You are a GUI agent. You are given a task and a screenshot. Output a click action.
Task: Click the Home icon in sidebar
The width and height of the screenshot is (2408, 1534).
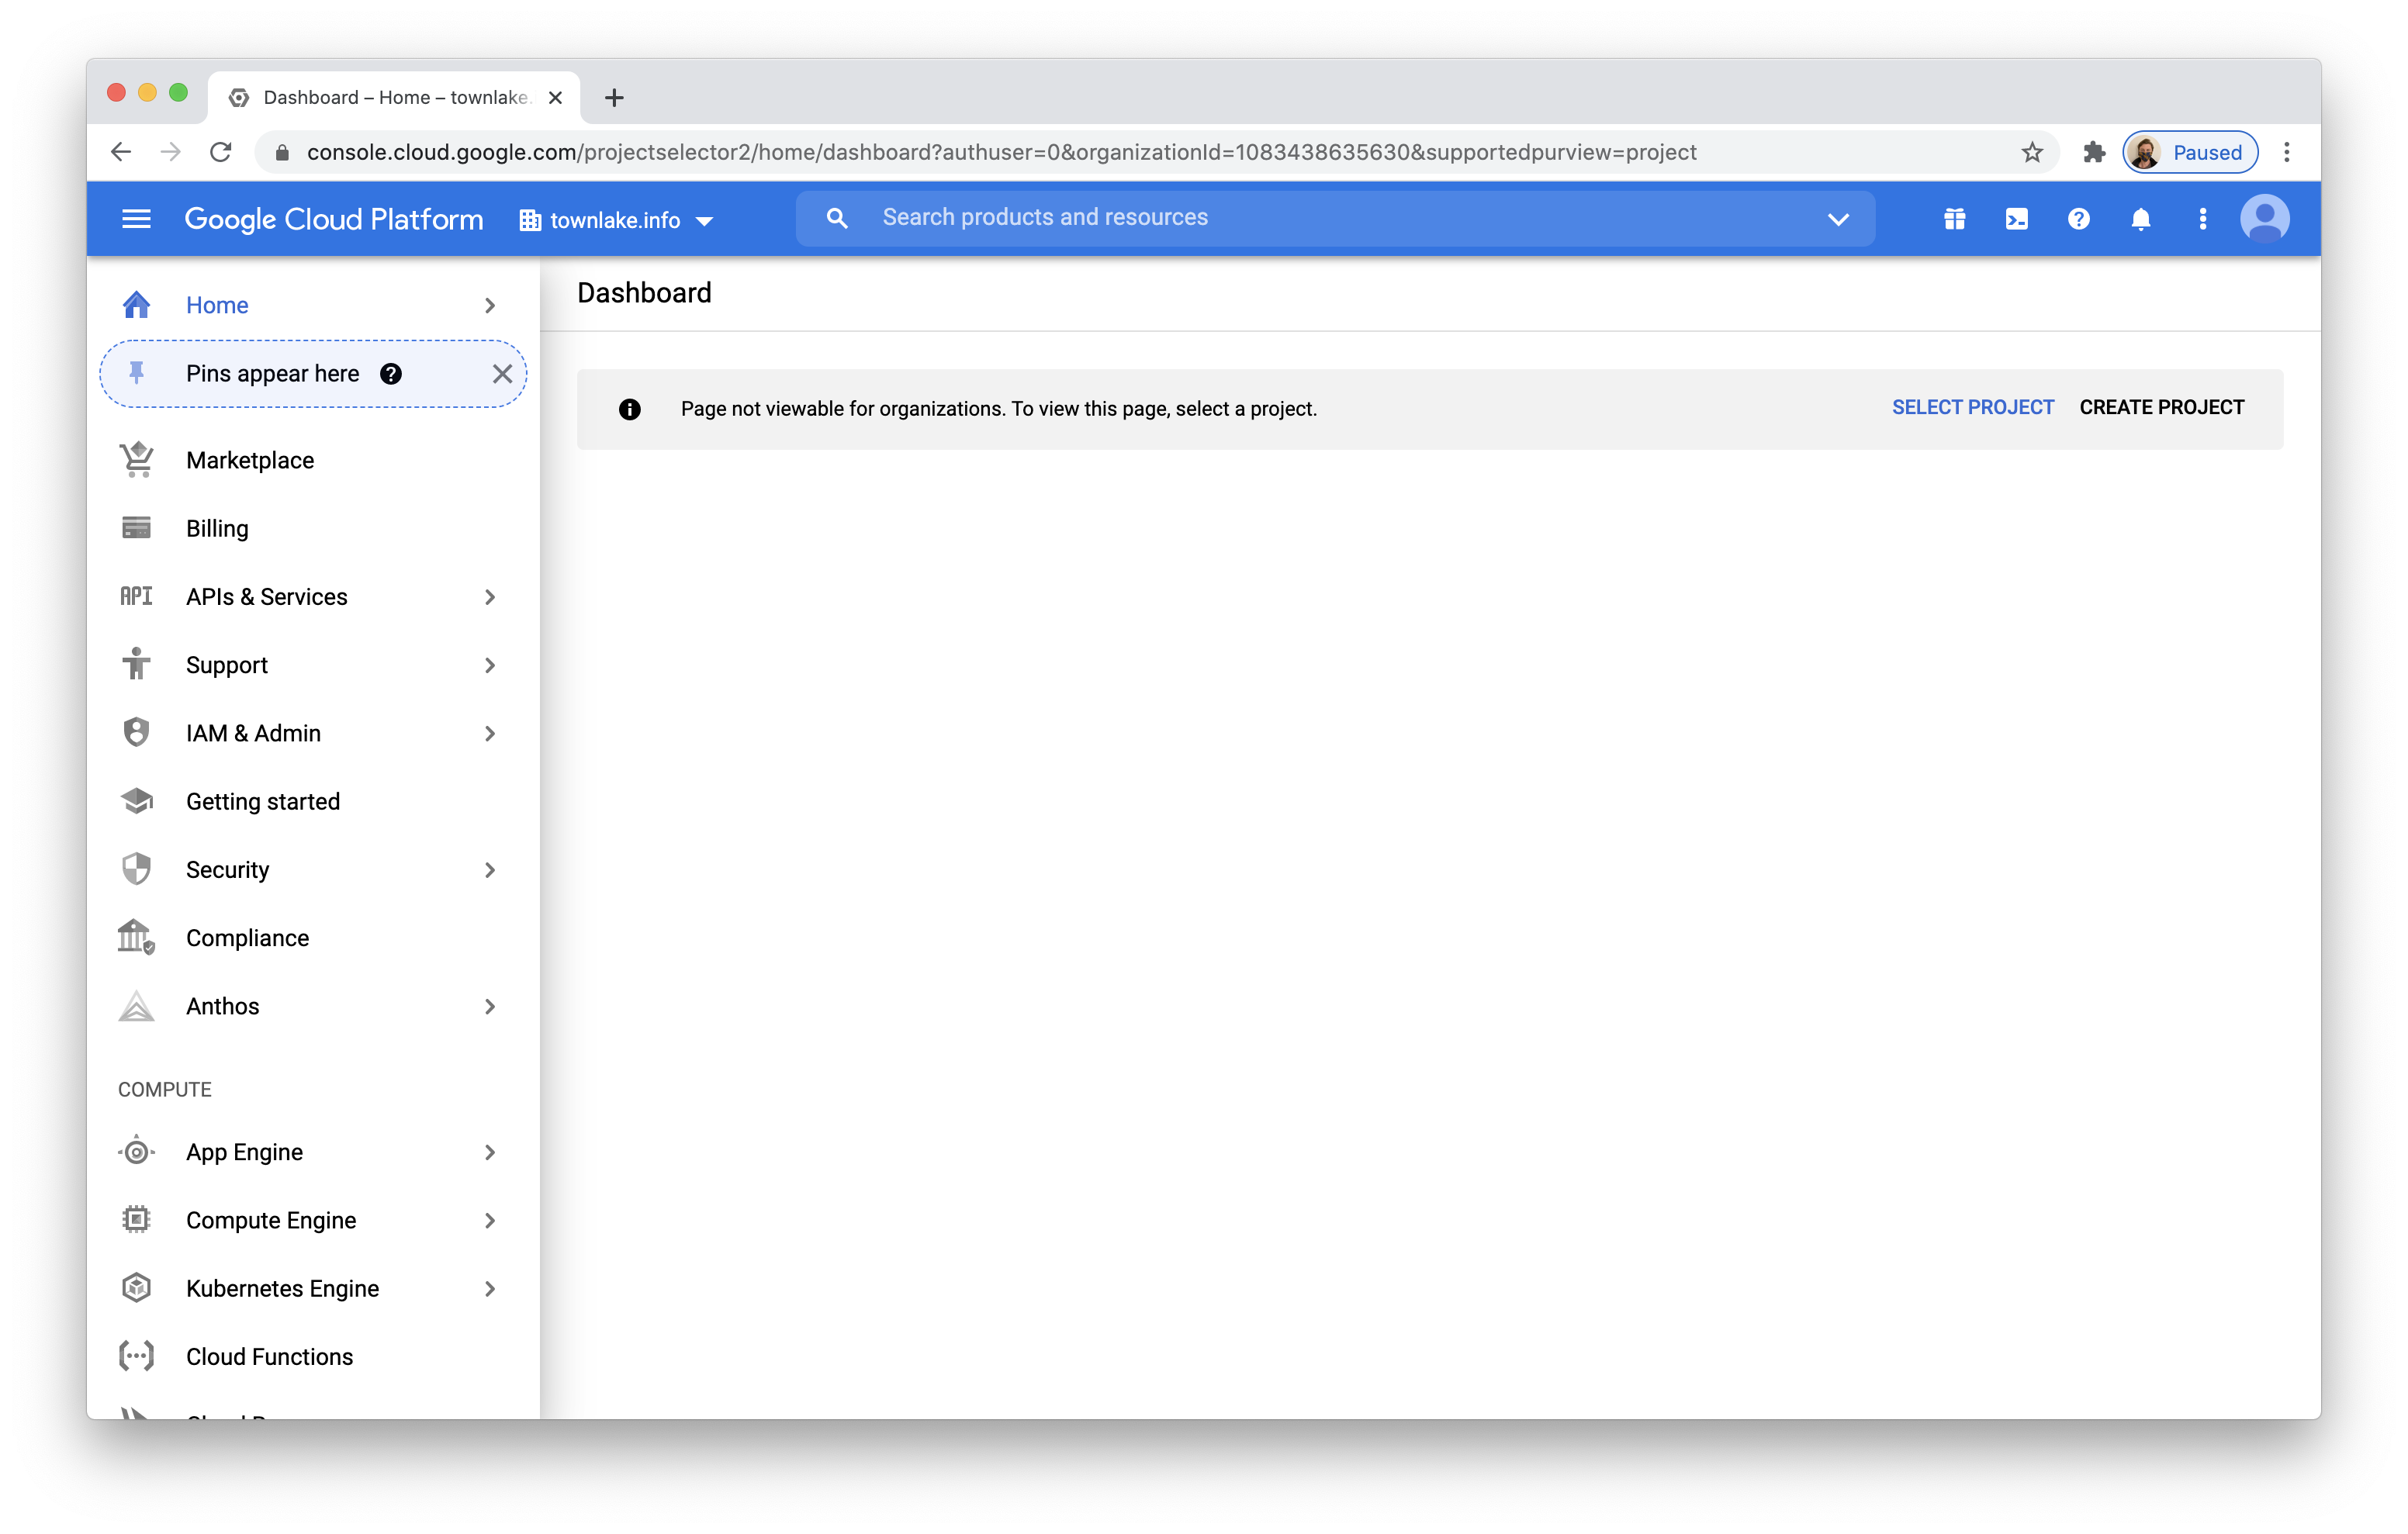pyautogui.click(x=136, y=305)
